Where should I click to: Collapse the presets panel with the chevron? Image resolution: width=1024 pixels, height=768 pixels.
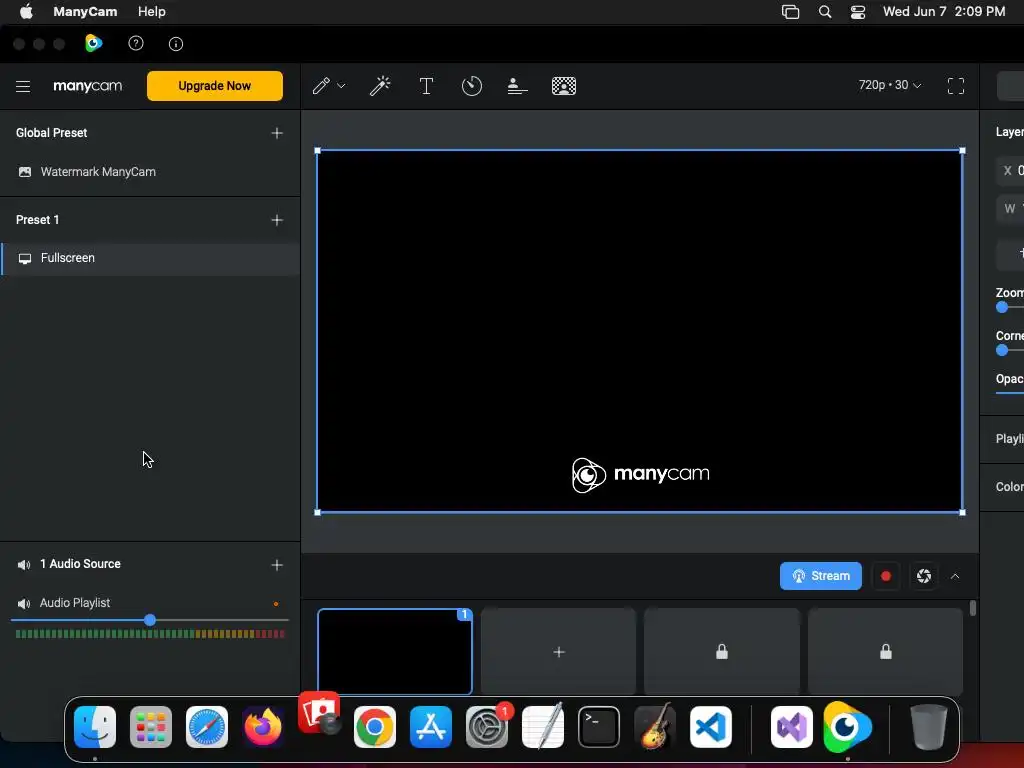click(955, 576)
